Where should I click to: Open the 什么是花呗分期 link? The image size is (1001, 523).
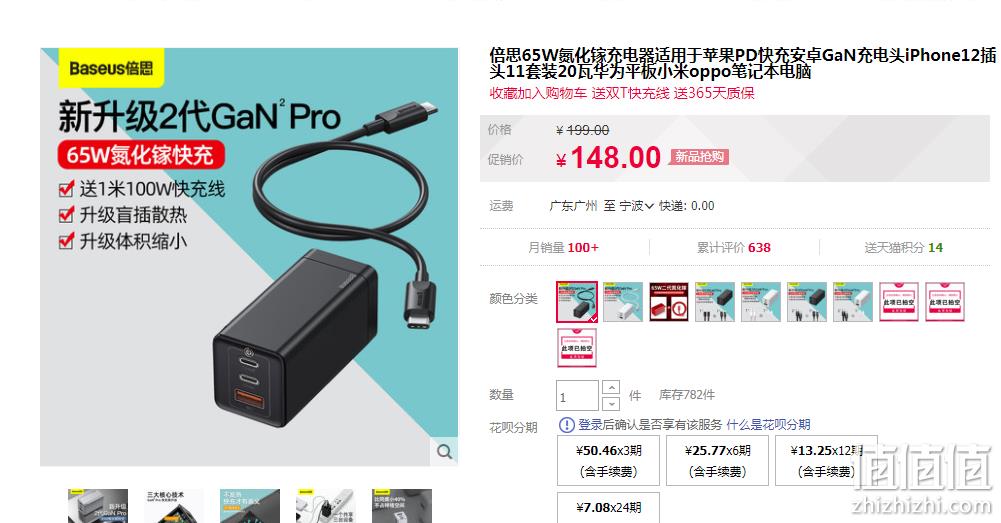(769, 425)
